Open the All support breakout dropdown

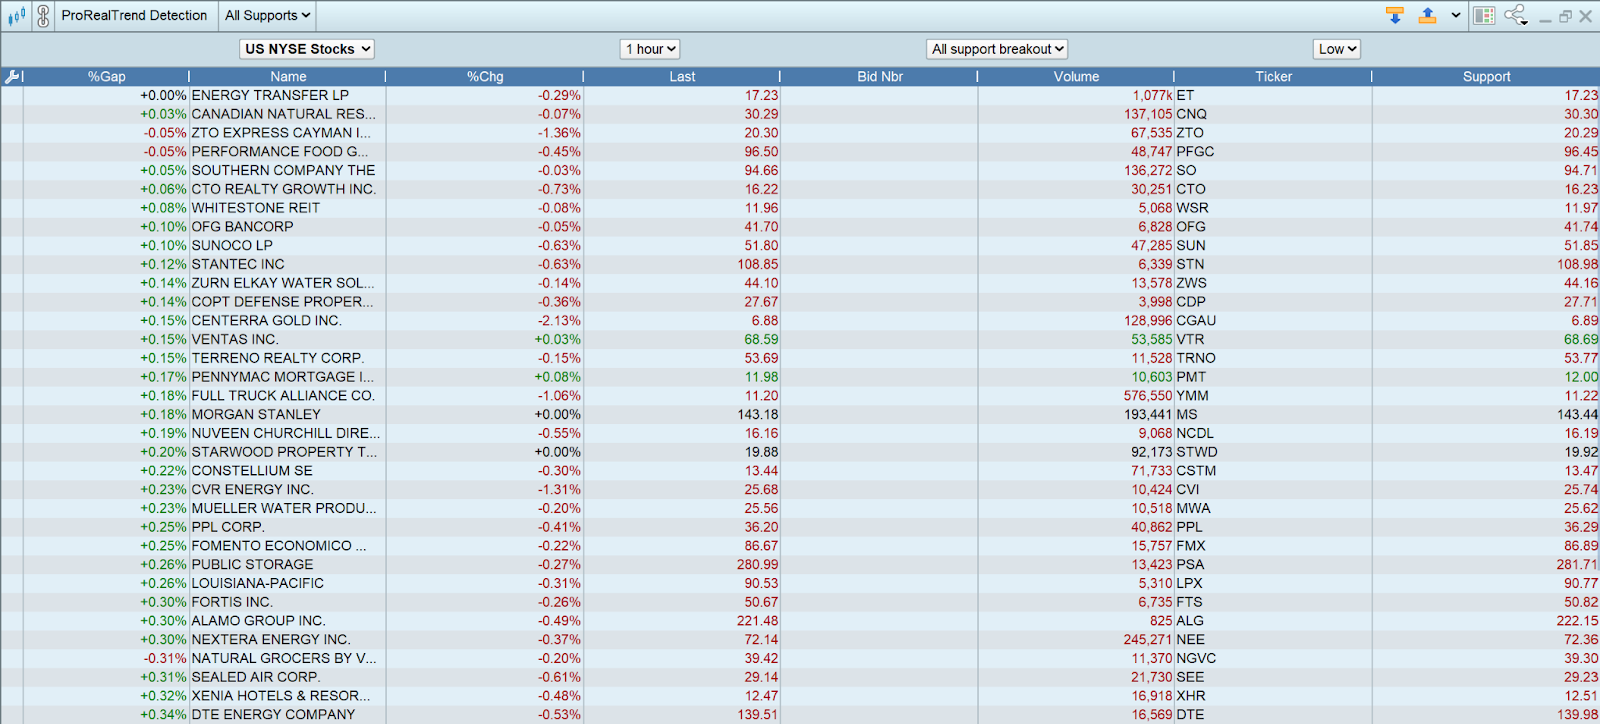(x=997, y=49)
